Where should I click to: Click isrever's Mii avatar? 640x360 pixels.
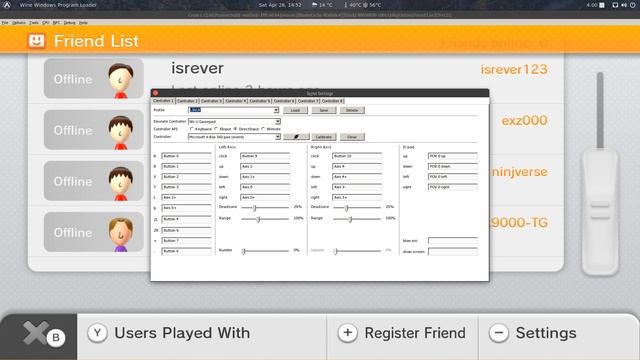[x=121, y=80]
